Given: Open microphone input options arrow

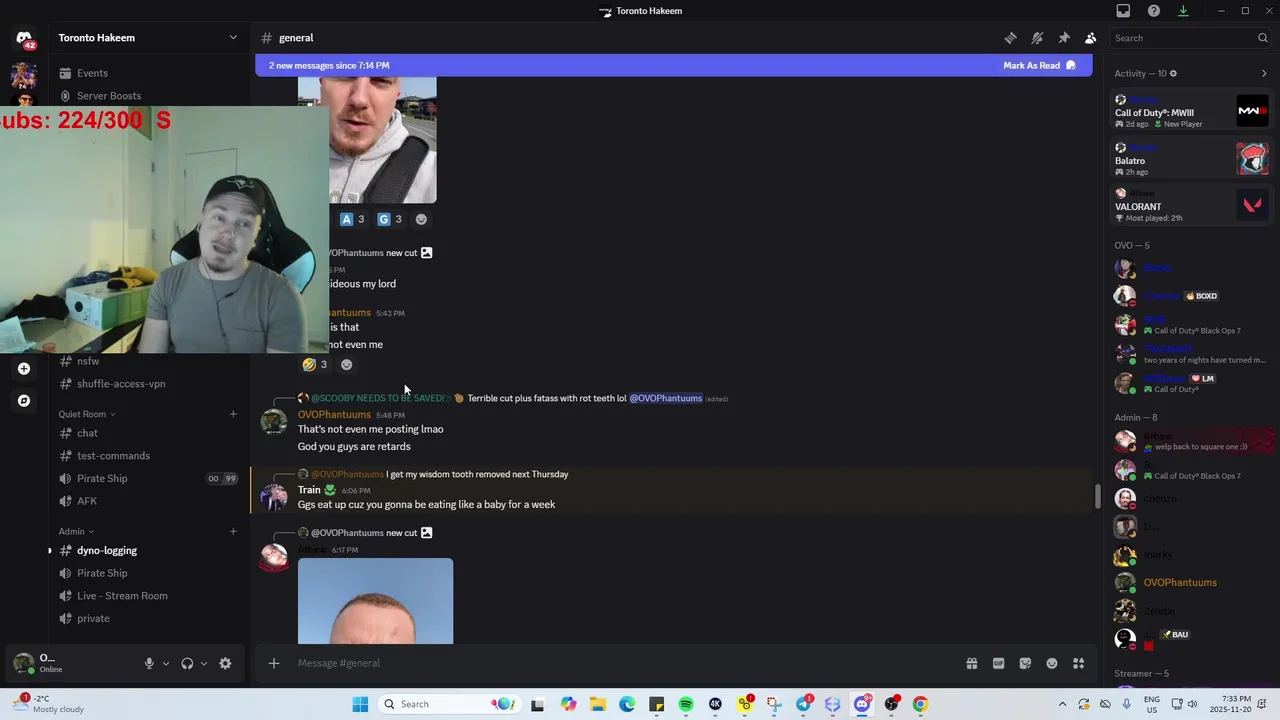Looking at the screenshot, I should [x=166, y=663].
